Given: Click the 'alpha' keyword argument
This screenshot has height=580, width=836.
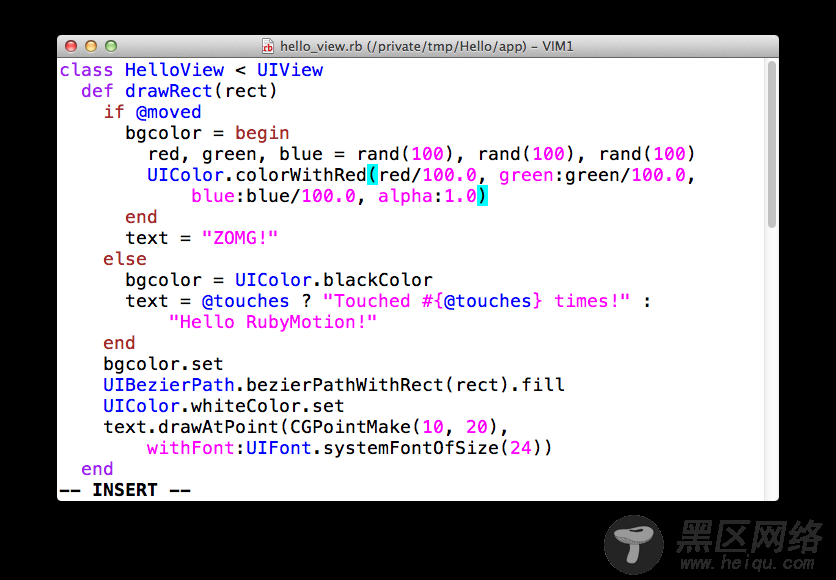Looking at the screenshot, I should [x=405, y=196].
